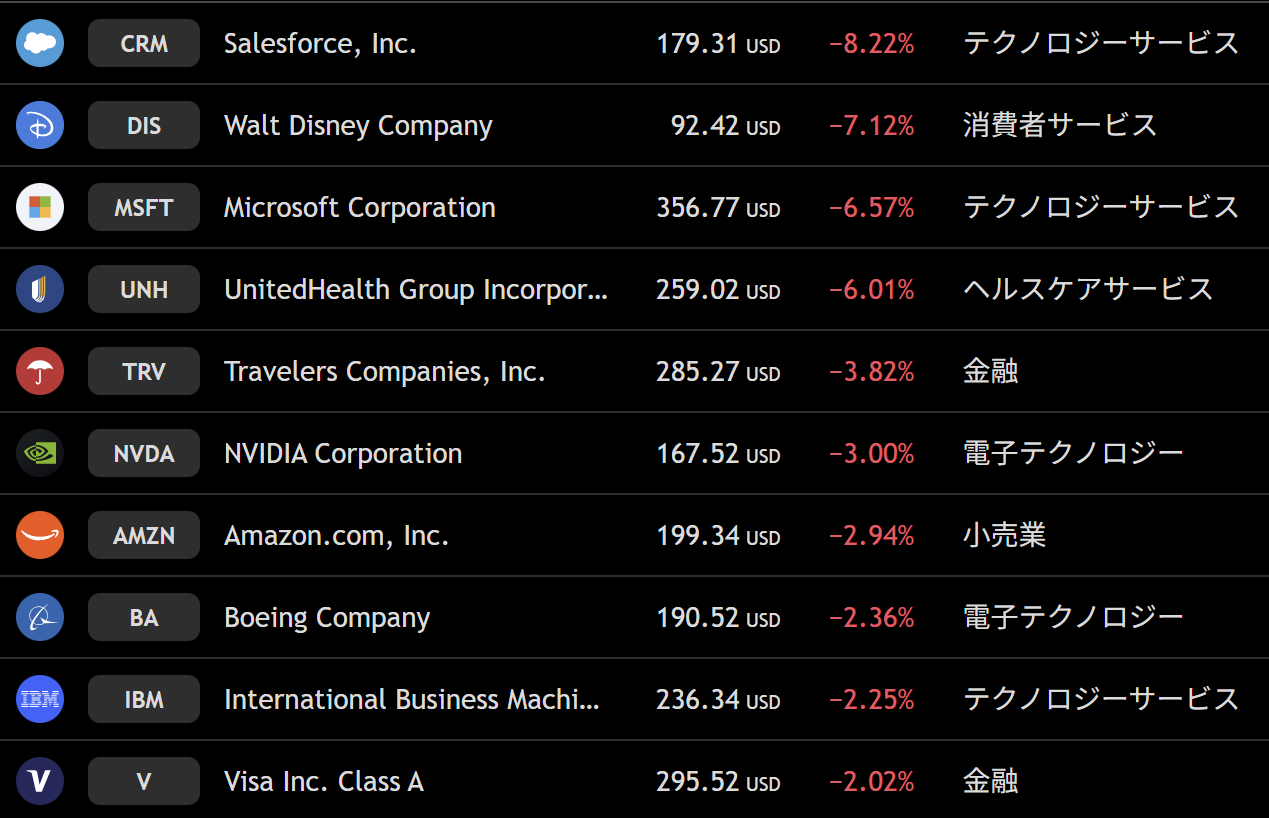Click the Walt Disney logo icon
The width and height of the screenshot is (1269, 818).
click(40, 126)
